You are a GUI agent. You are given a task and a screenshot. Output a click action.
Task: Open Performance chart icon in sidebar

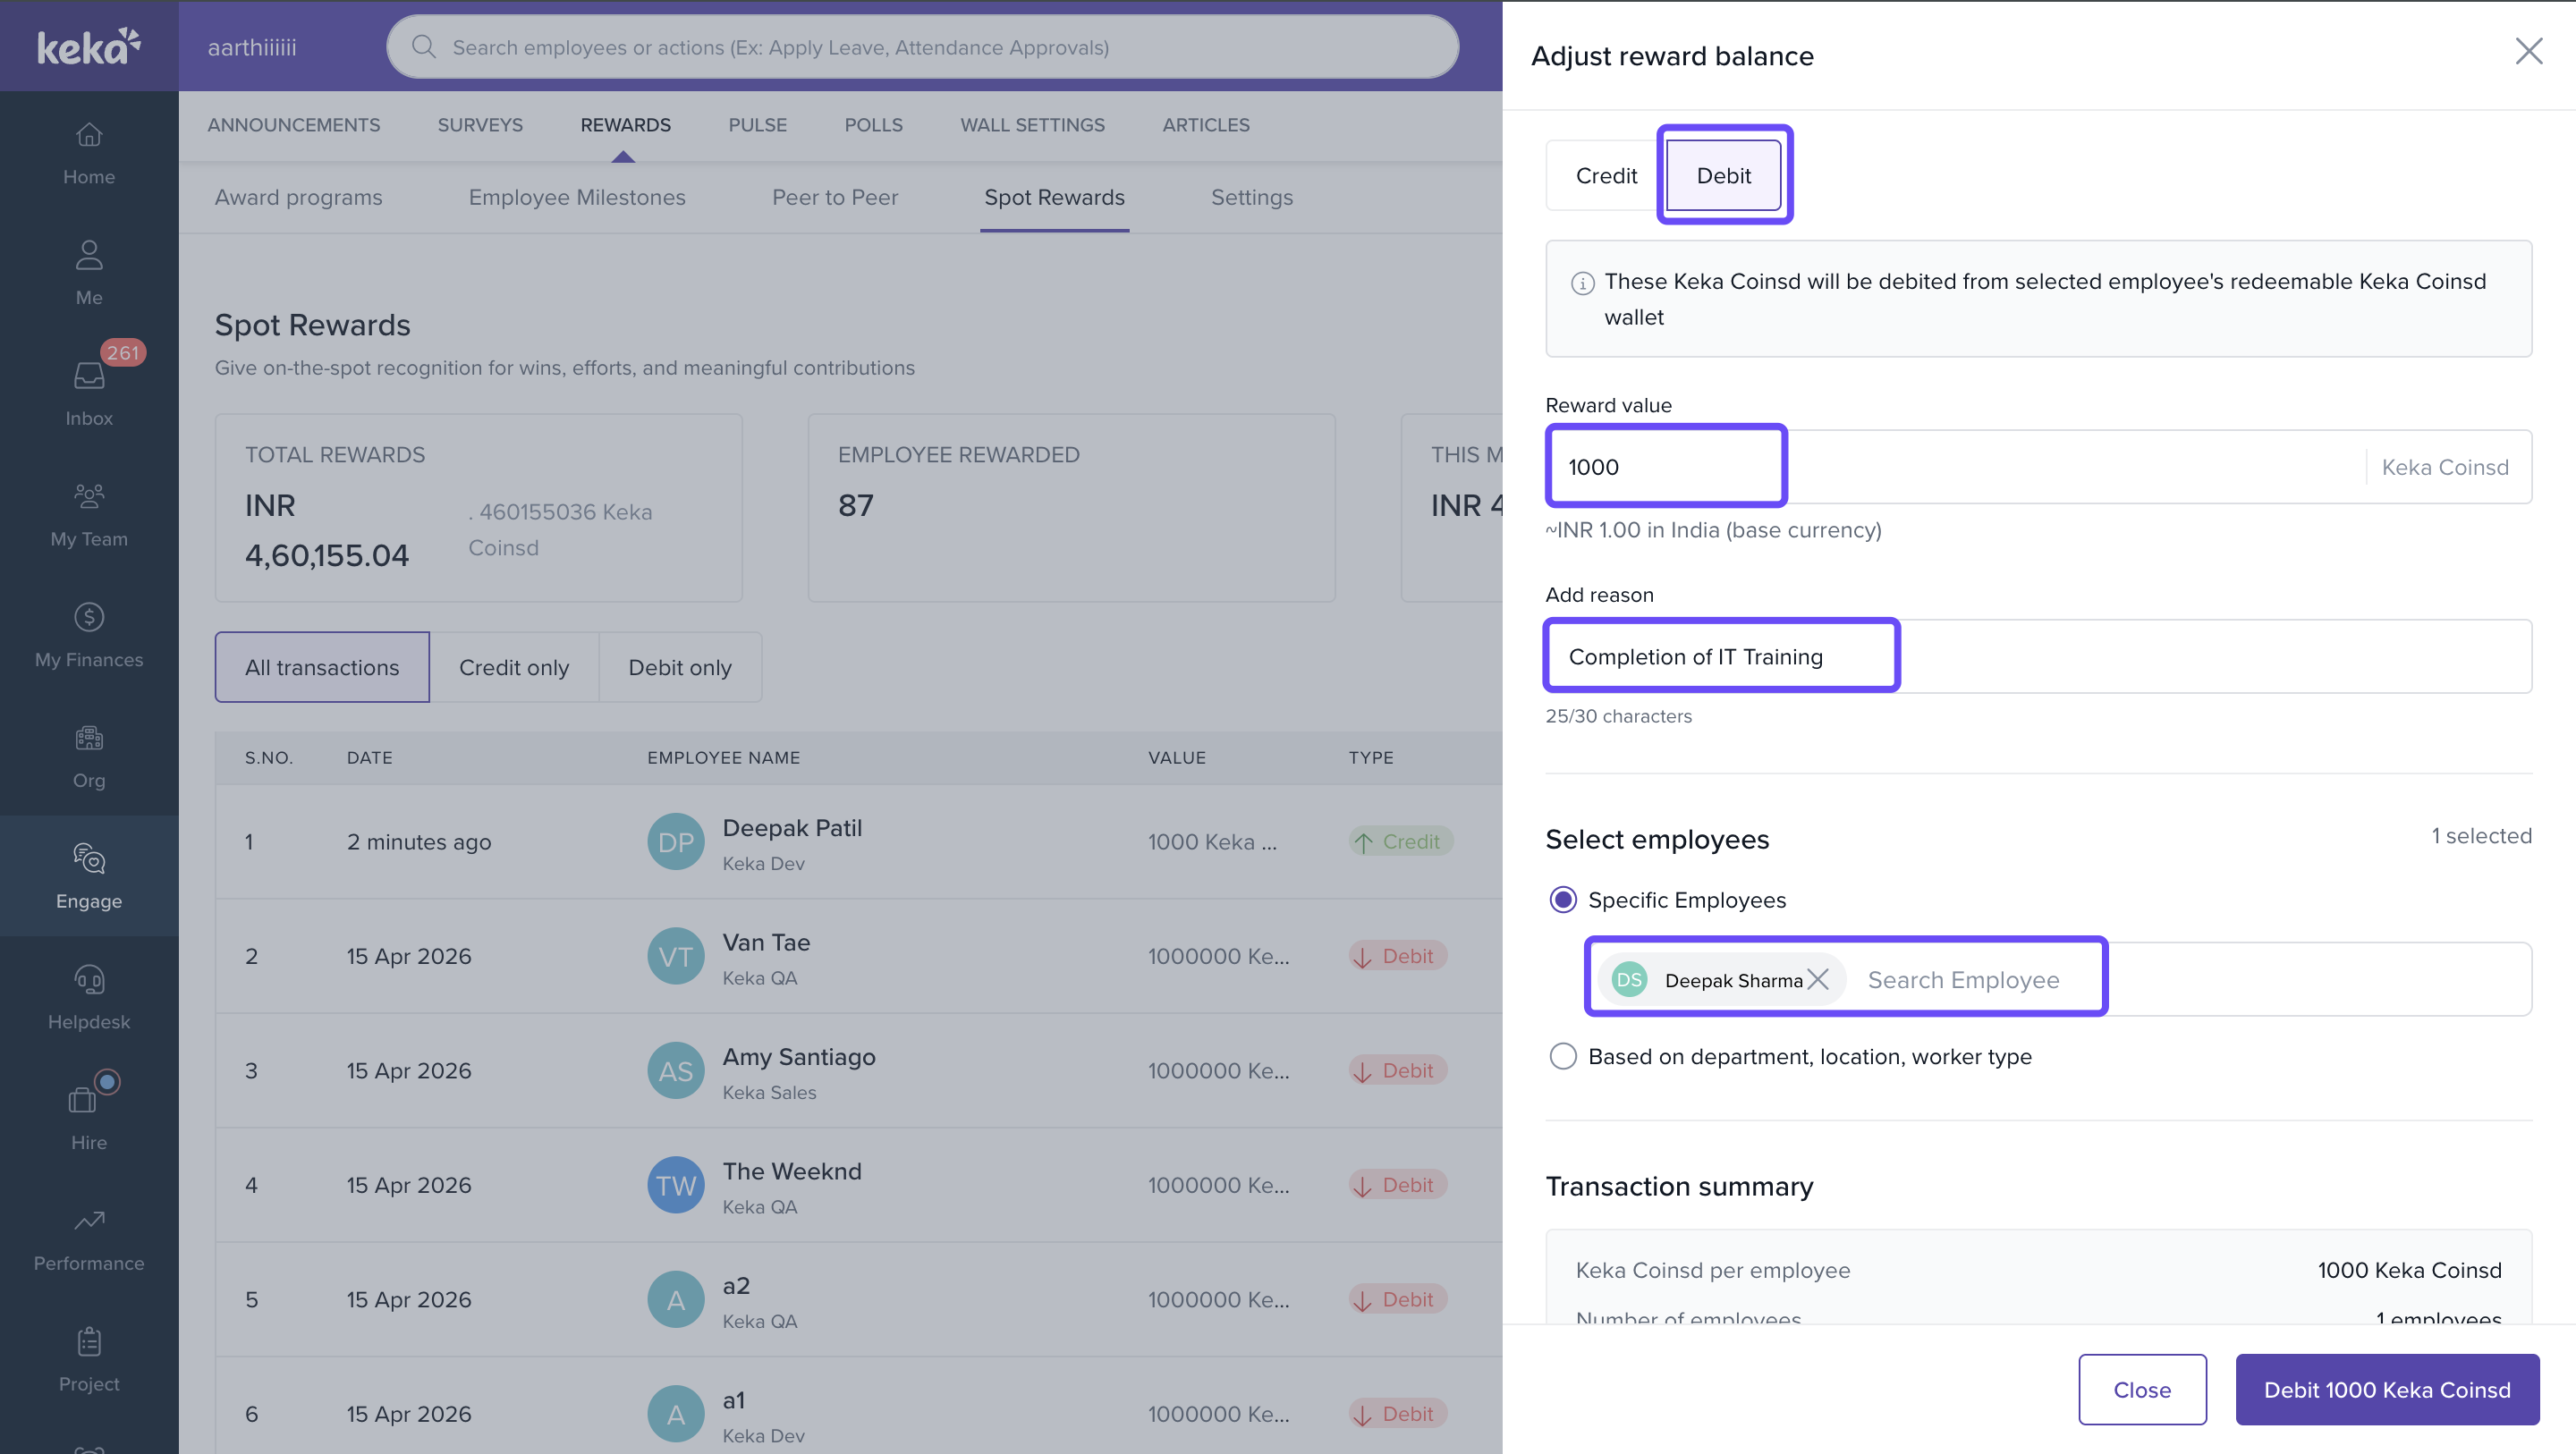coord(89,1222)
